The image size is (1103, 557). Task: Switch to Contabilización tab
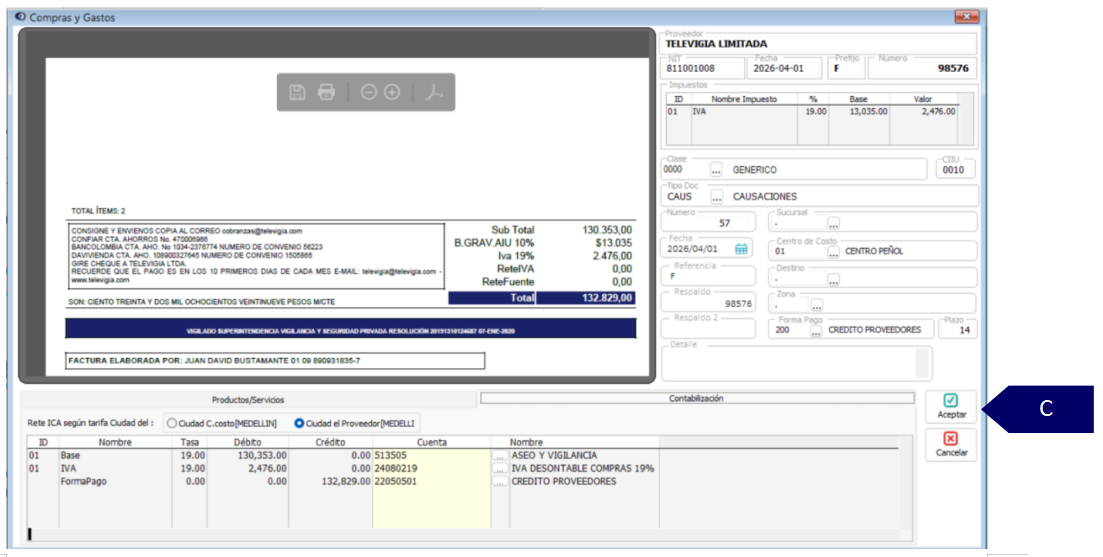pyautogui.click(x=696, y=399)
